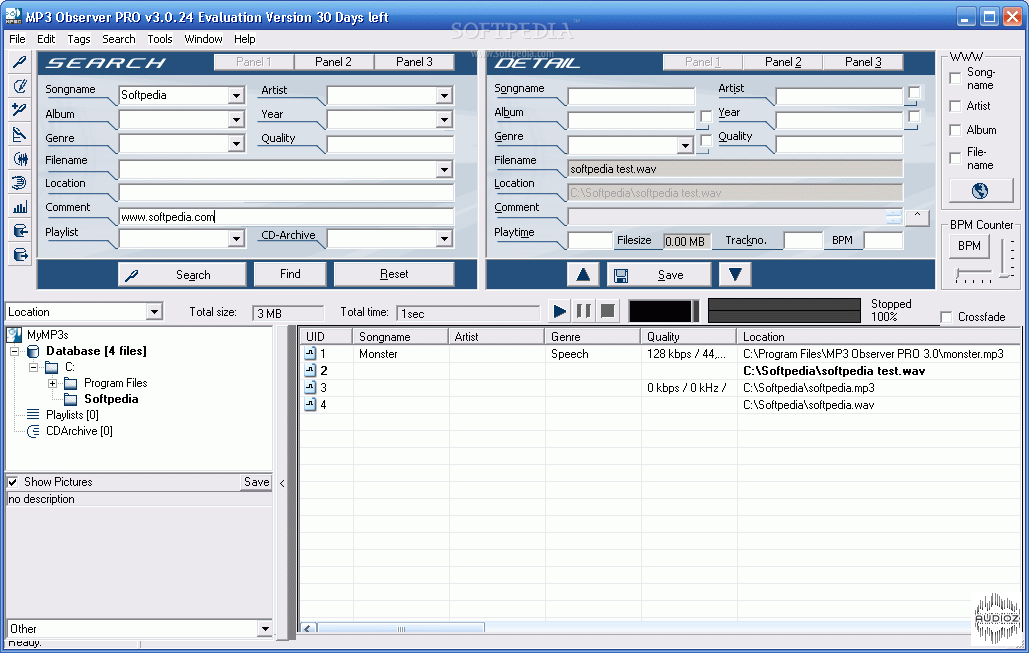The height and width of the screenshot is (653, 1029).
Task: Click the CDArchive icon in tree
Action: tap(33, 431)
